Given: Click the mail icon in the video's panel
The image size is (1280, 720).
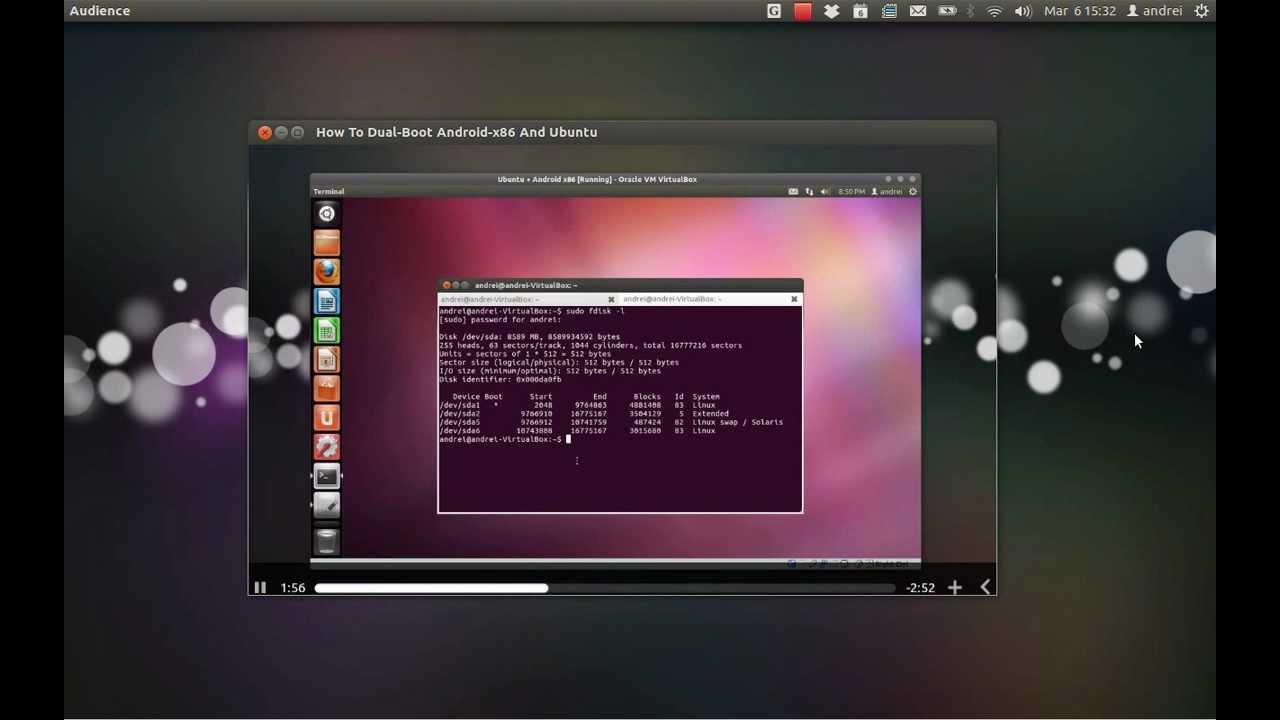Looking at the screenshot, I should (x=793, y=191).
